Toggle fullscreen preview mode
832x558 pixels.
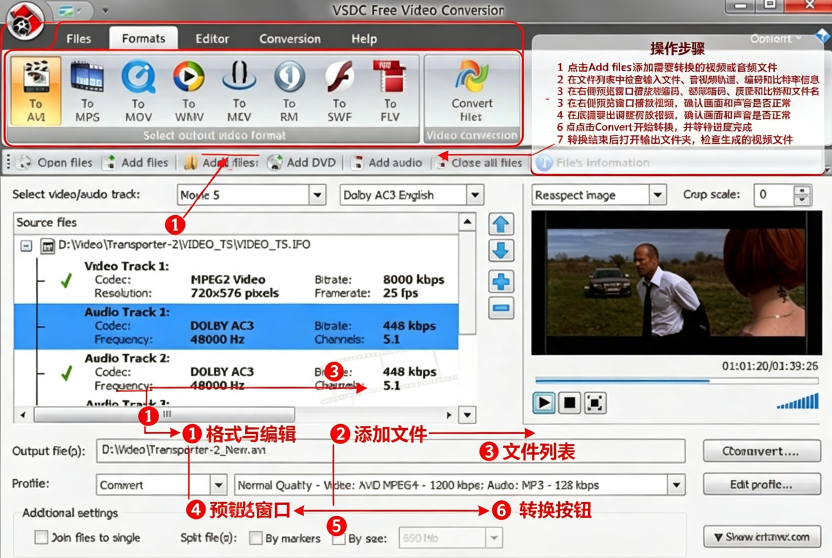click(x=595, y=403)
